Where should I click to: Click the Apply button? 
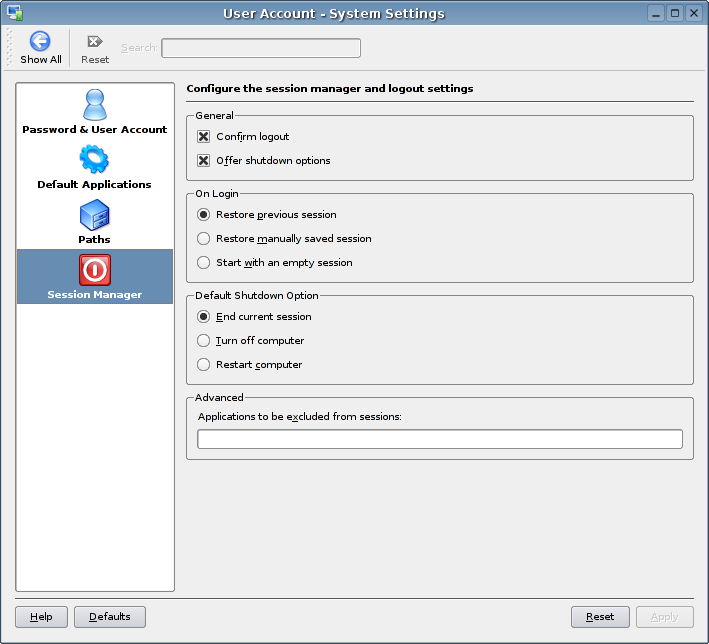coord(664,617)
